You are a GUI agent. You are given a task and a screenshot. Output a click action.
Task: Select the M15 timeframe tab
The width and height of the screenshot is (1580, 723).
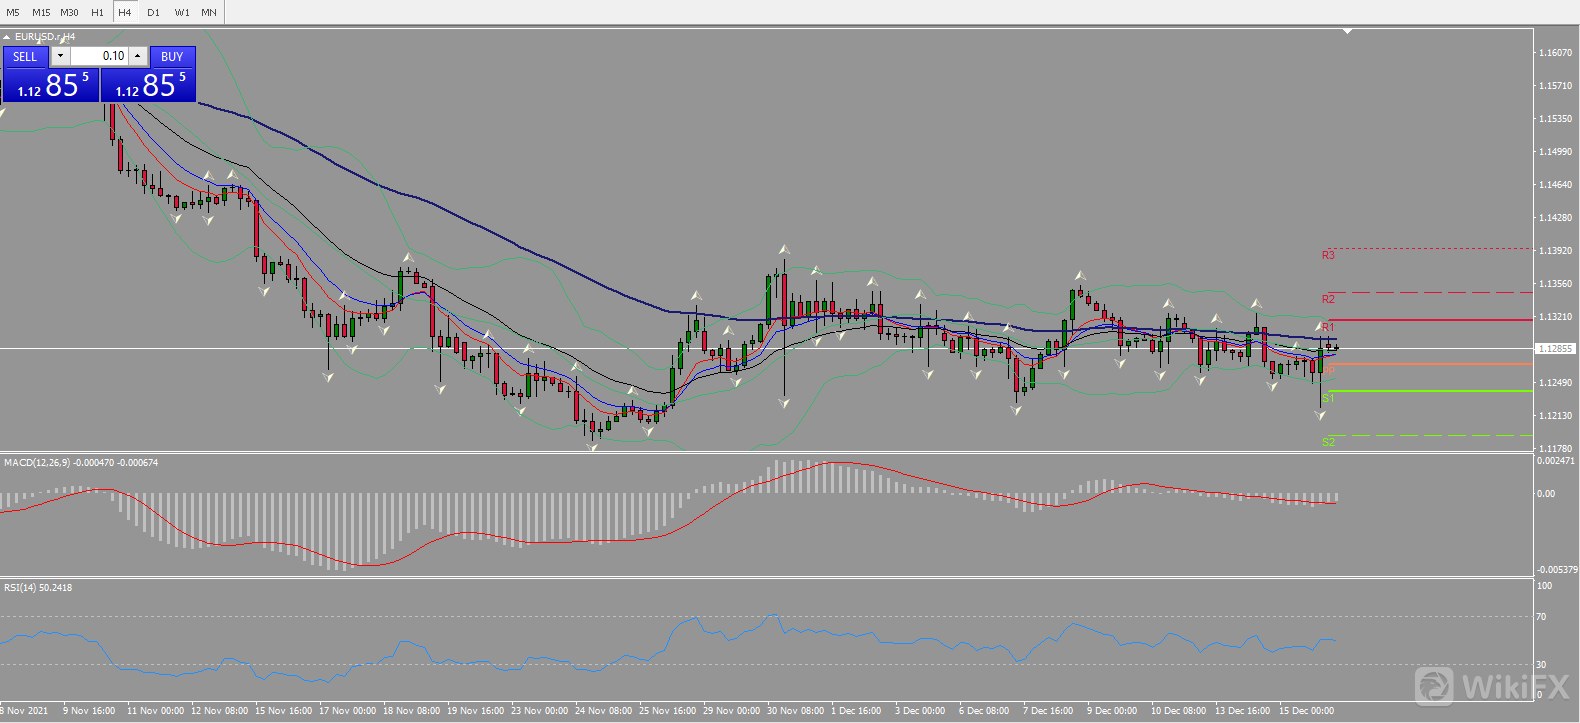41,12
